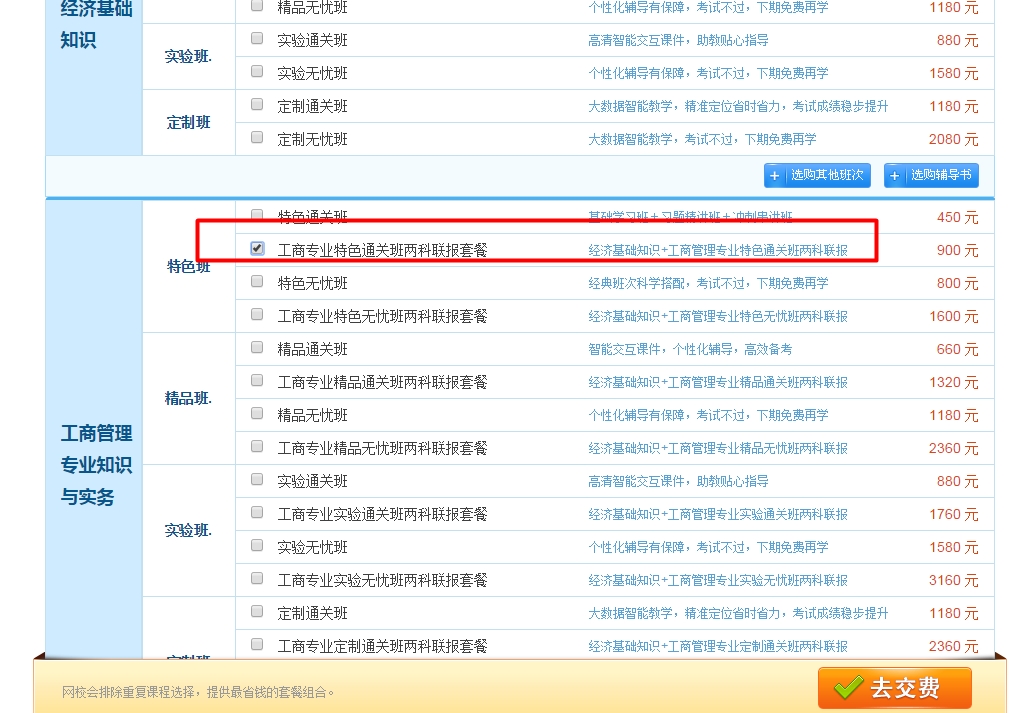This screenshot has height=713, width=1012.
Task: Check the 特色无忧班 checkbox
Action: tap(257, 283)
